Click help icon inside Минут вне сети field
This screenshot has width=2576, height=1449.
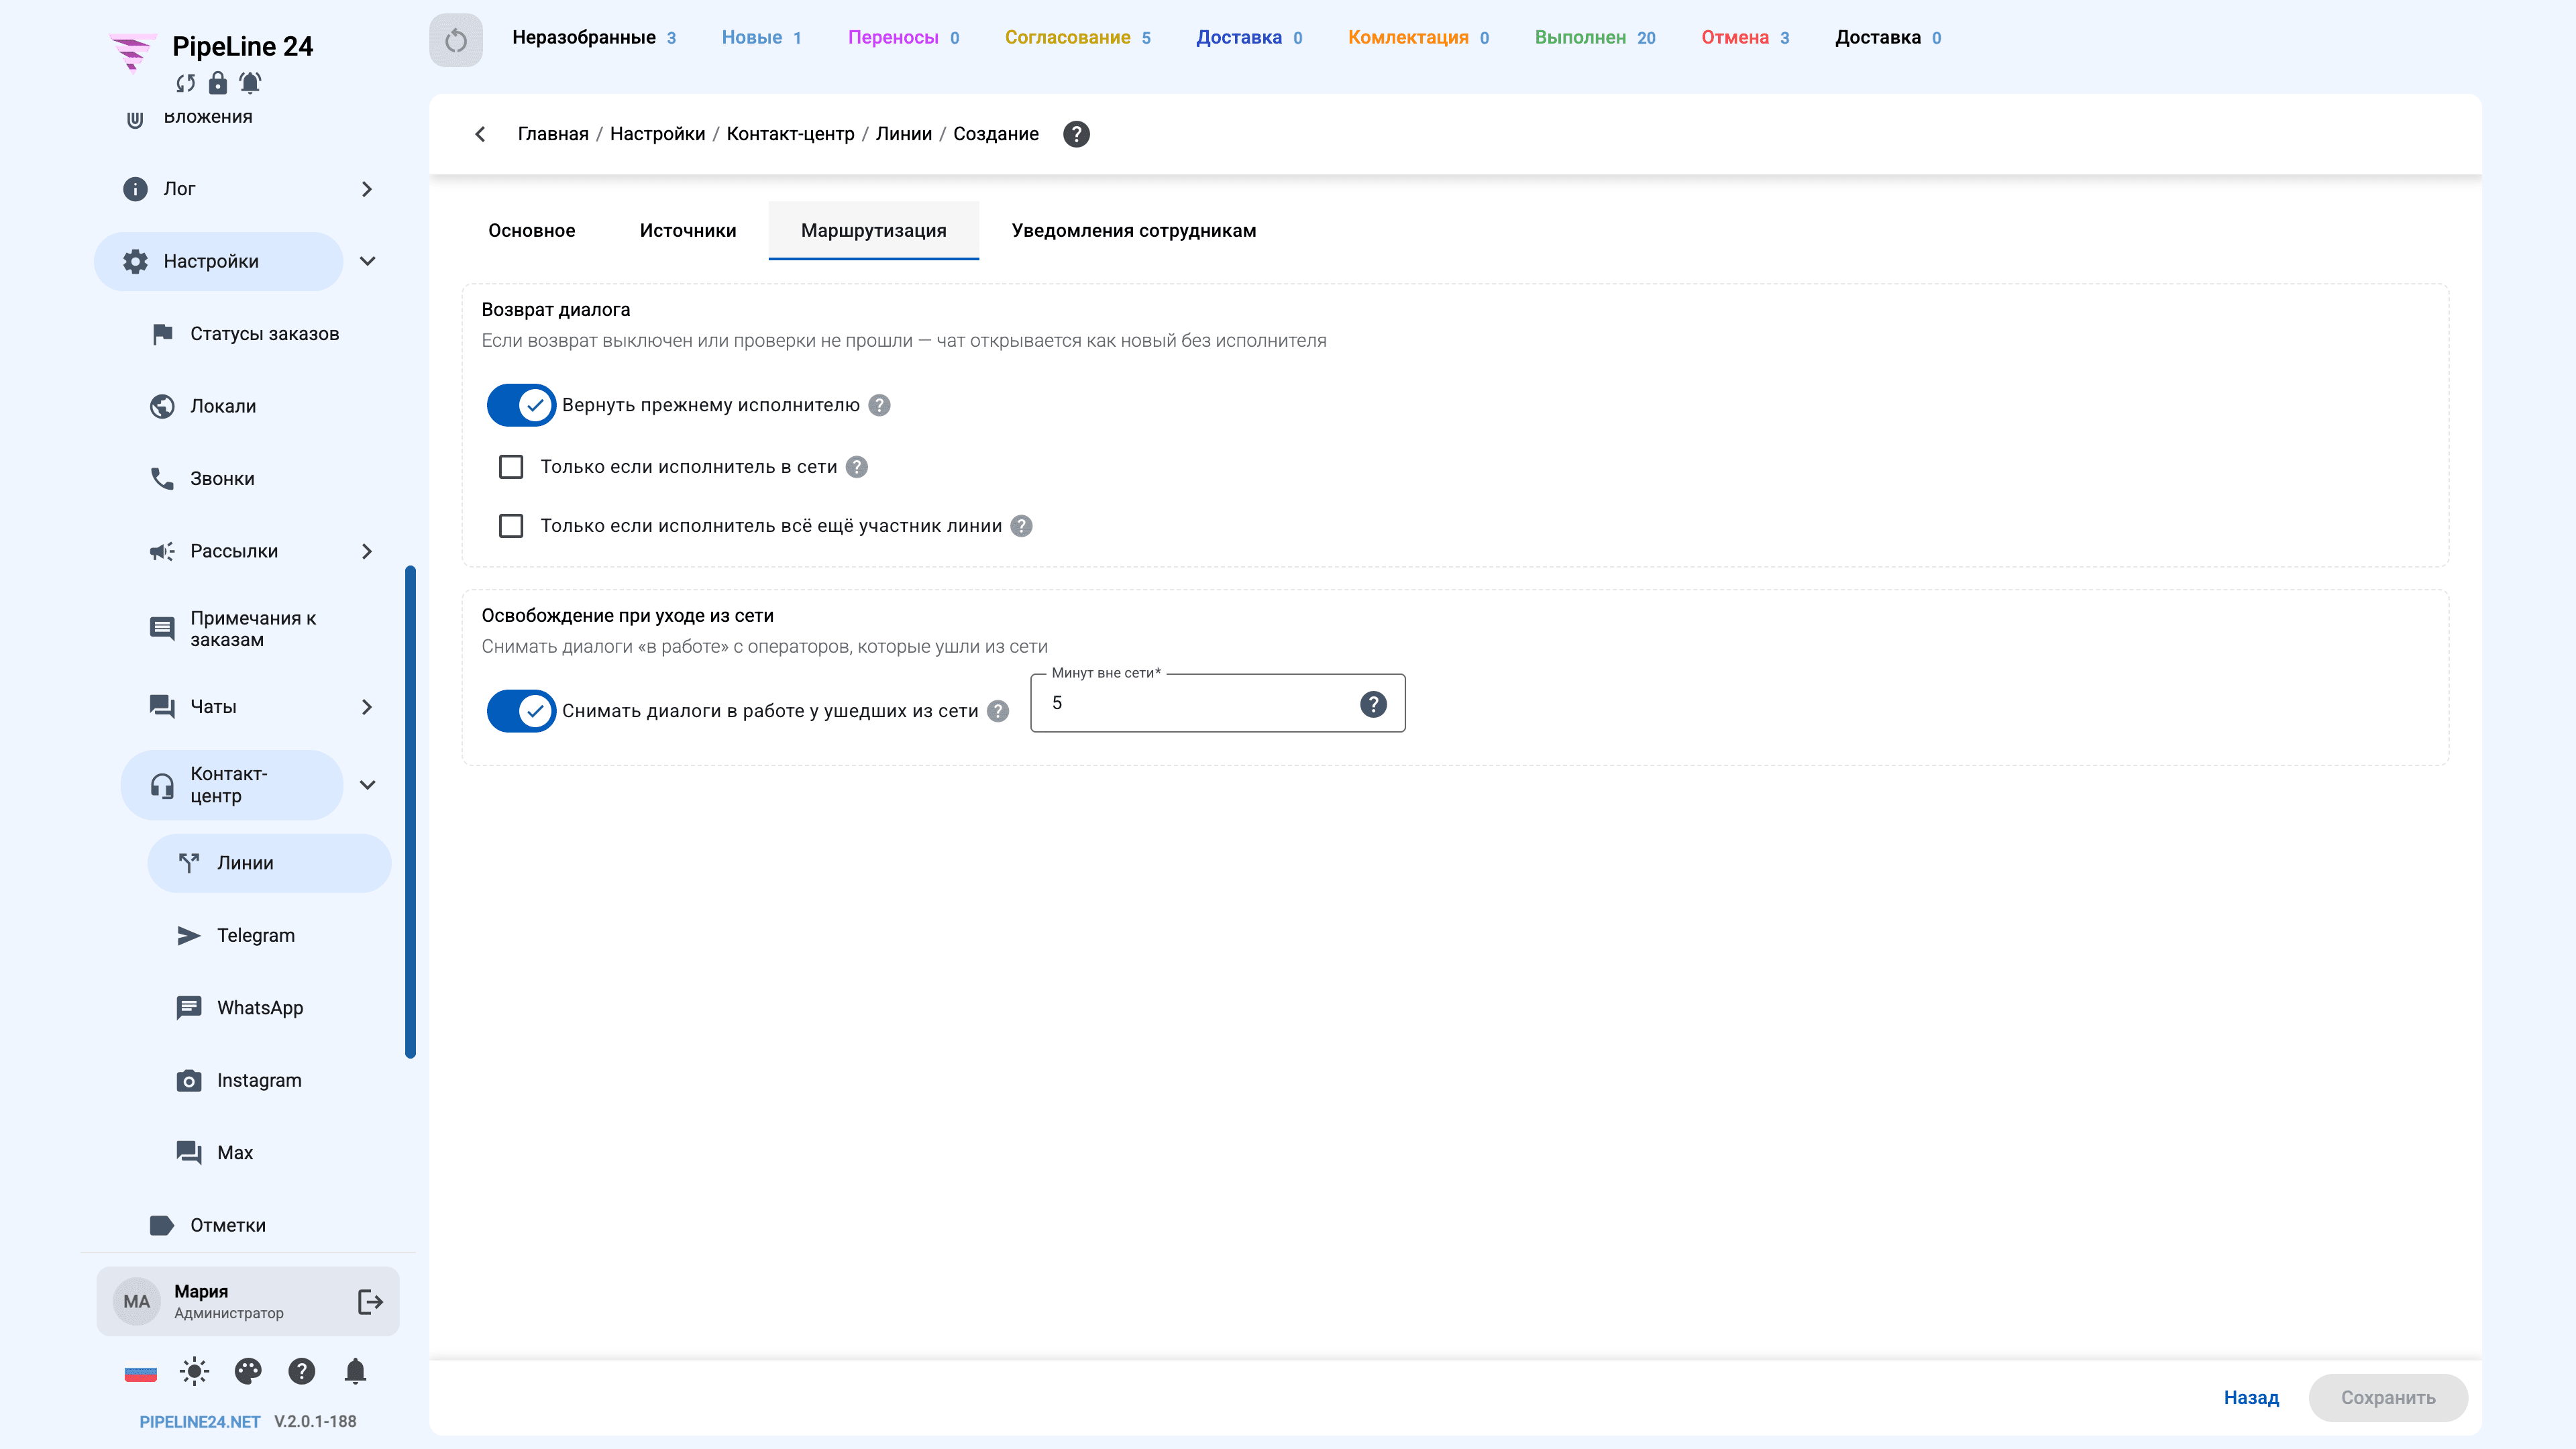pyautogui.click(x=1373, y=704)
